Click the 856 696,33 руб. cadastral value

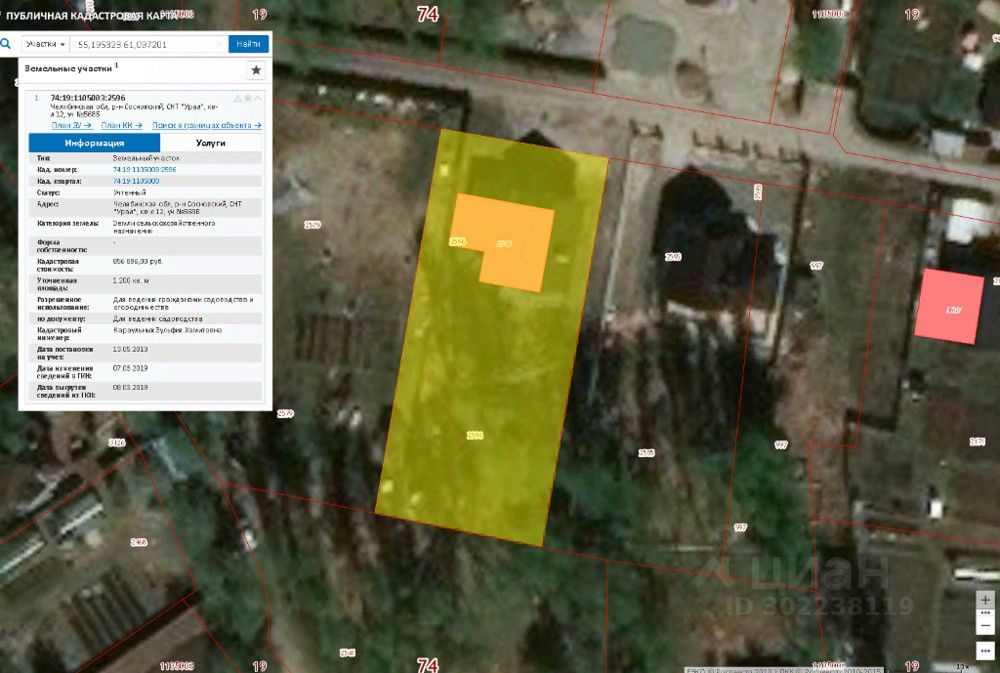click(138, 262)
